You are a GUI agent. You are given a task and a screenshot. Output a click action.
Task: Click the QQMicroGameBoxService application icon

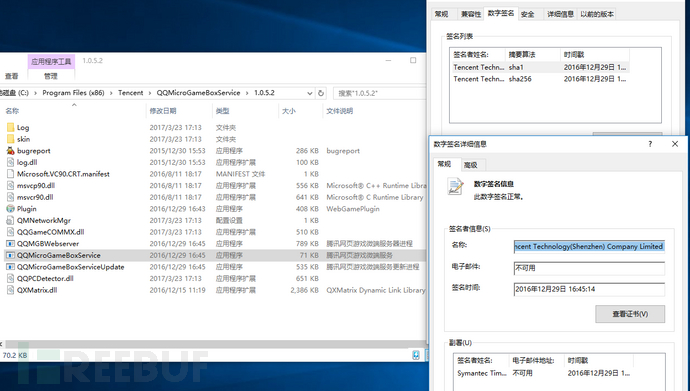click(11, 255)
